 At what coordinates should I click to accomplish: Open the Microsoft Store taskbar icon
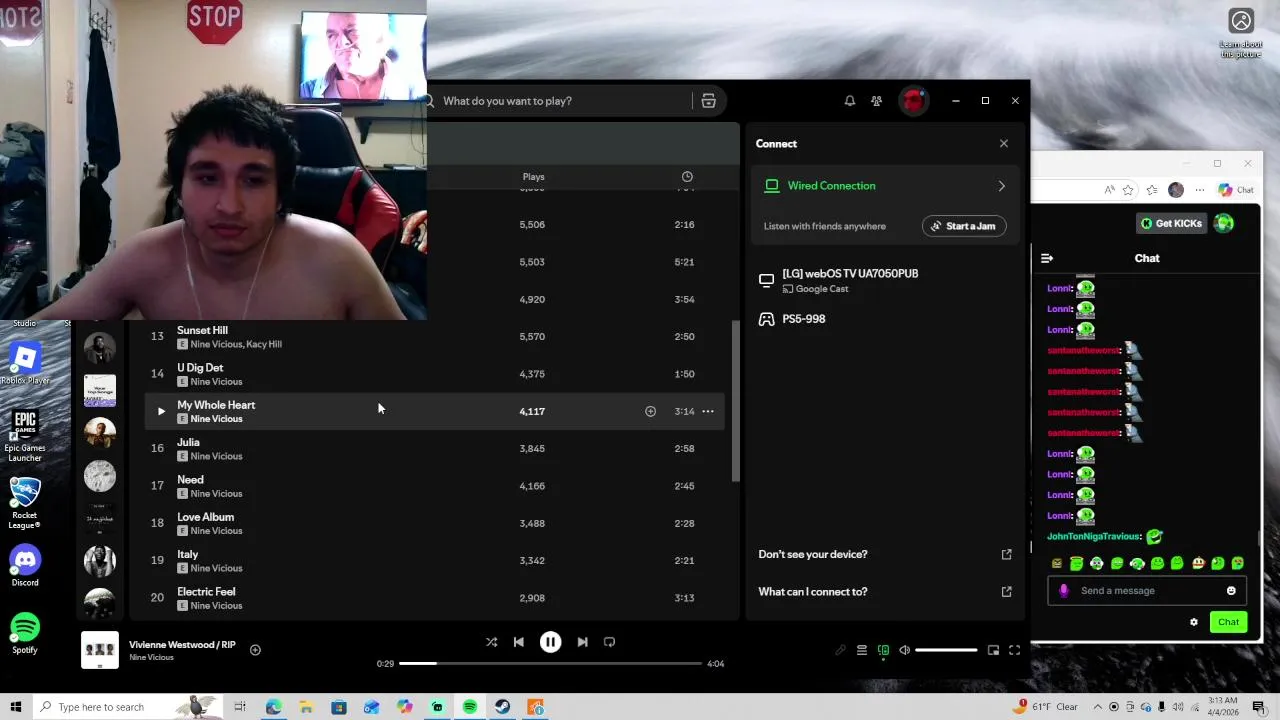pos(339,707)
